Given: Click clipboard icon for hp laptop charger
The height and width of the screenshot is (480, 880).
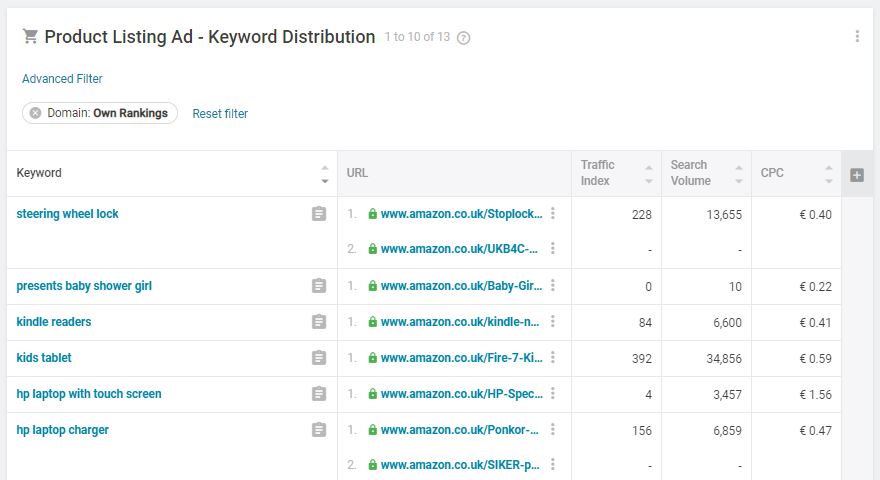Looking at the screenshot, I should click(319, 430).
